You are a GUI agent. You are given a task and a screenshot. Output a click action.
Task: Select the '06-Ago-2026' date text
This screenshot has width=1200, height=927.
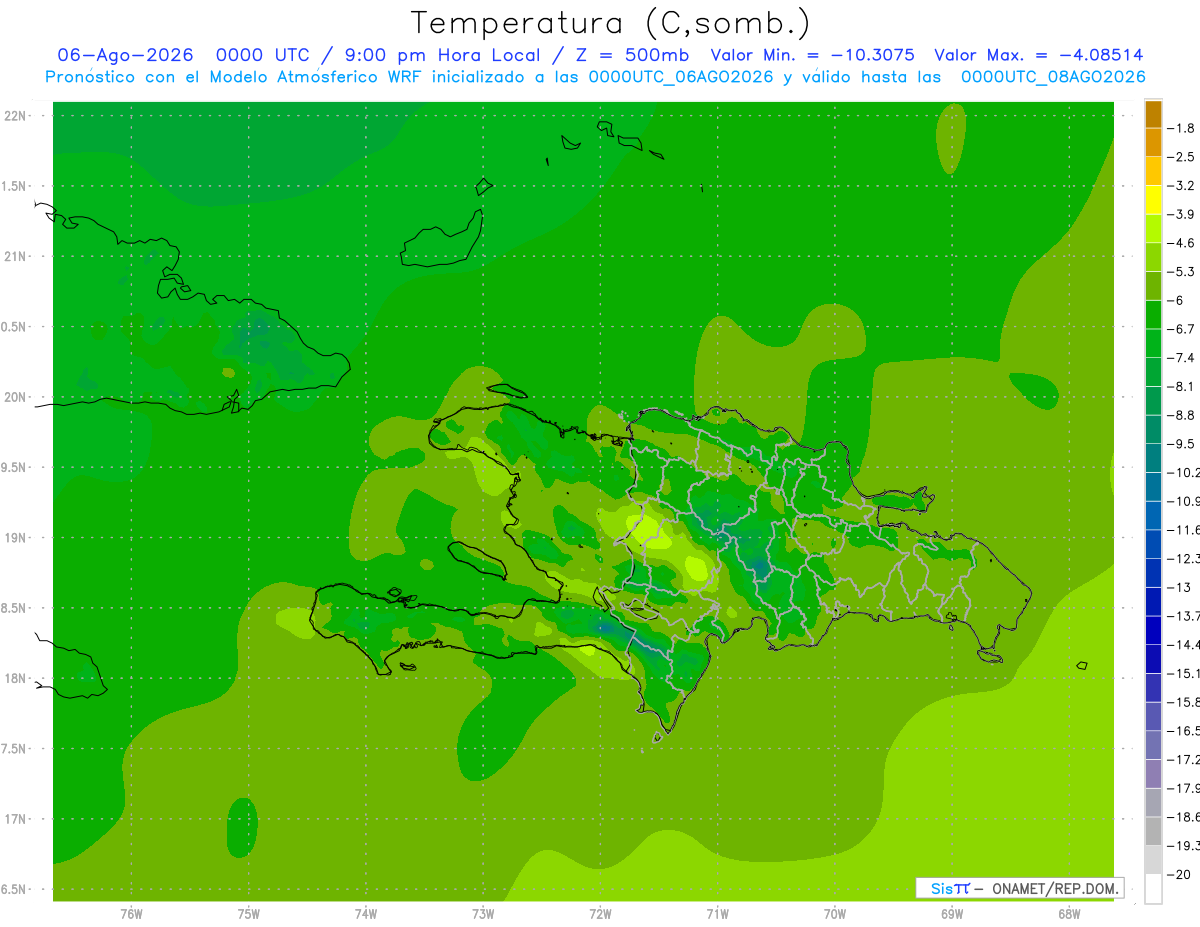point(125,55)
